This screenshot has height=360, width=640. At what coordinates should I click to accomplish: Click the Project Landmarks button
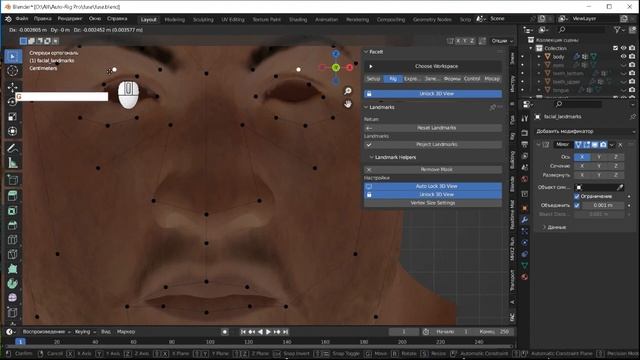pyautogui.click(x=433, y=144)
